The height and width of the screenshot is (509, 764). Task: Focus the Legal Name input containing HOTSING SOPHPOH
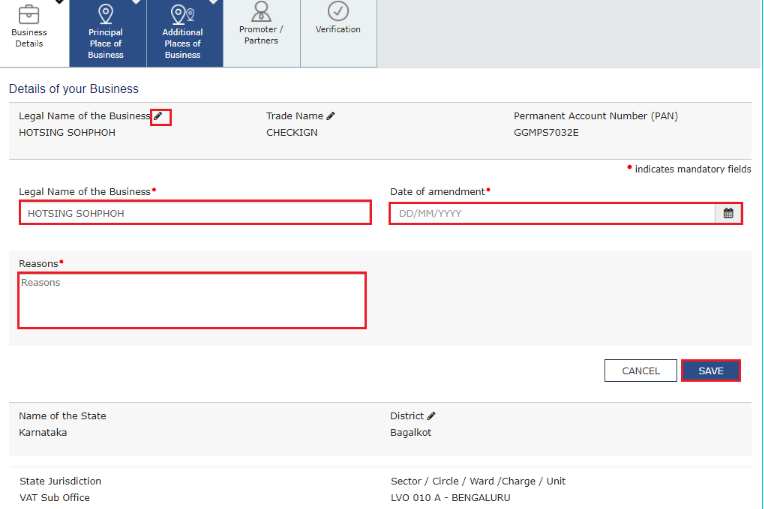coord(195,213)
